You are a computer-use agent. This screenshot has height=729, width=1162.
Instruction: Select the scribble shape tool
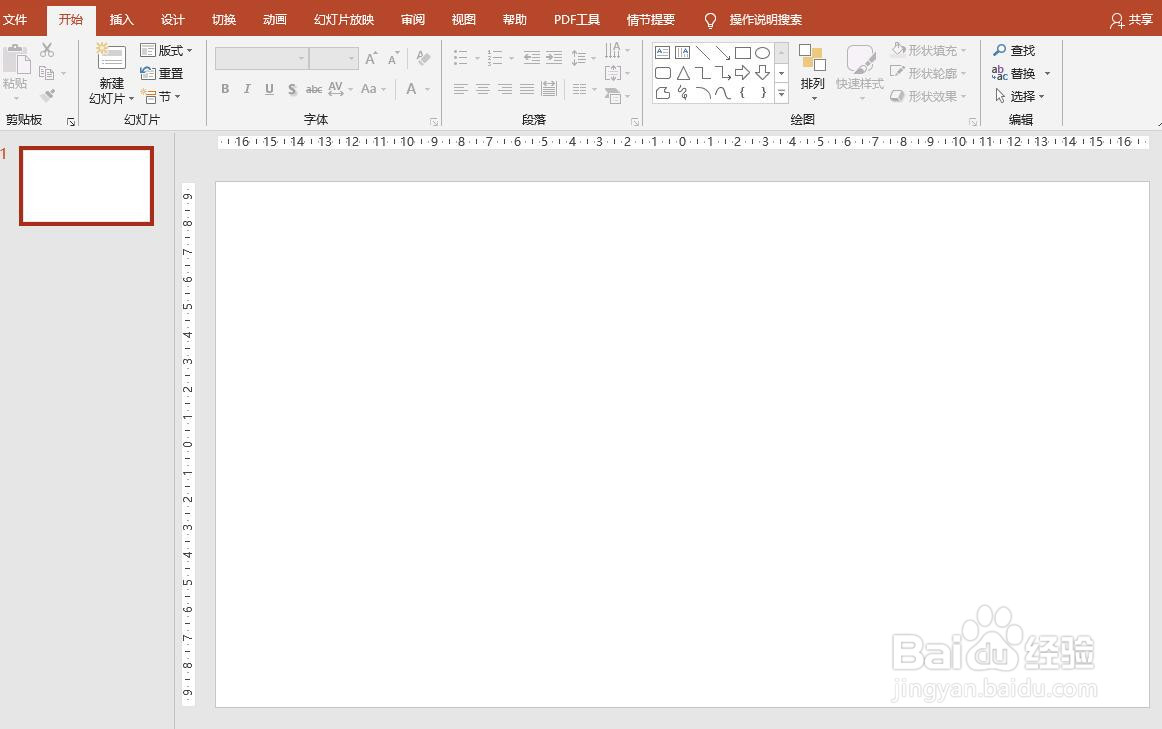click(x=683, y=93)
